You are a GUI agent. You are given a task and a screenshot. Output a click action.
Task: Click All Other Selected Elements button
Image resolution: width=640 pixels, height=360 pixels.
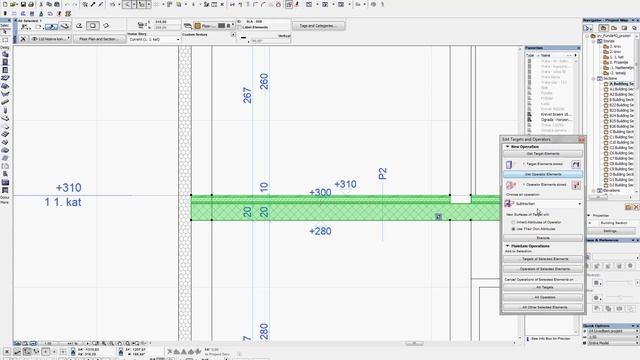(x=543, y=307)
